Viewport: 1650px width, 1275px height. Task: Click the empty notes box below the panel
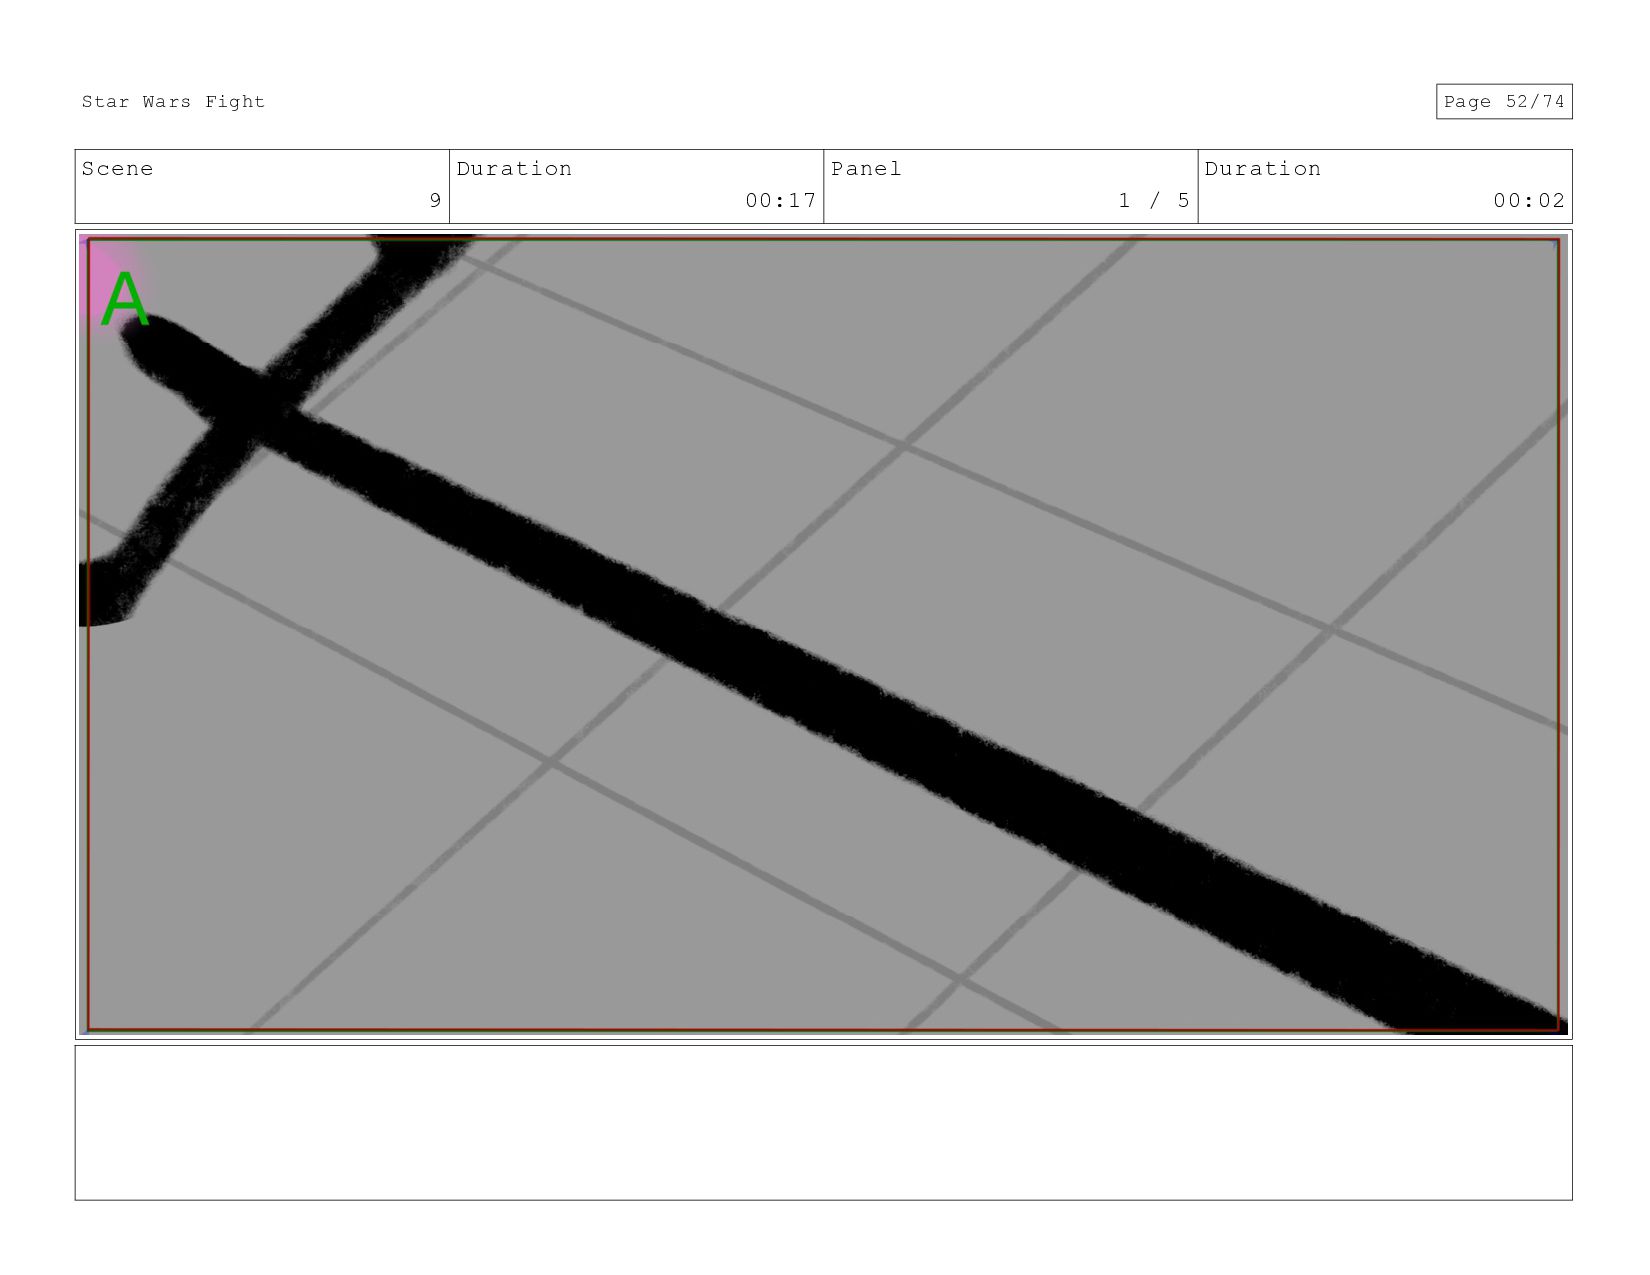(x=823, y=1123)
